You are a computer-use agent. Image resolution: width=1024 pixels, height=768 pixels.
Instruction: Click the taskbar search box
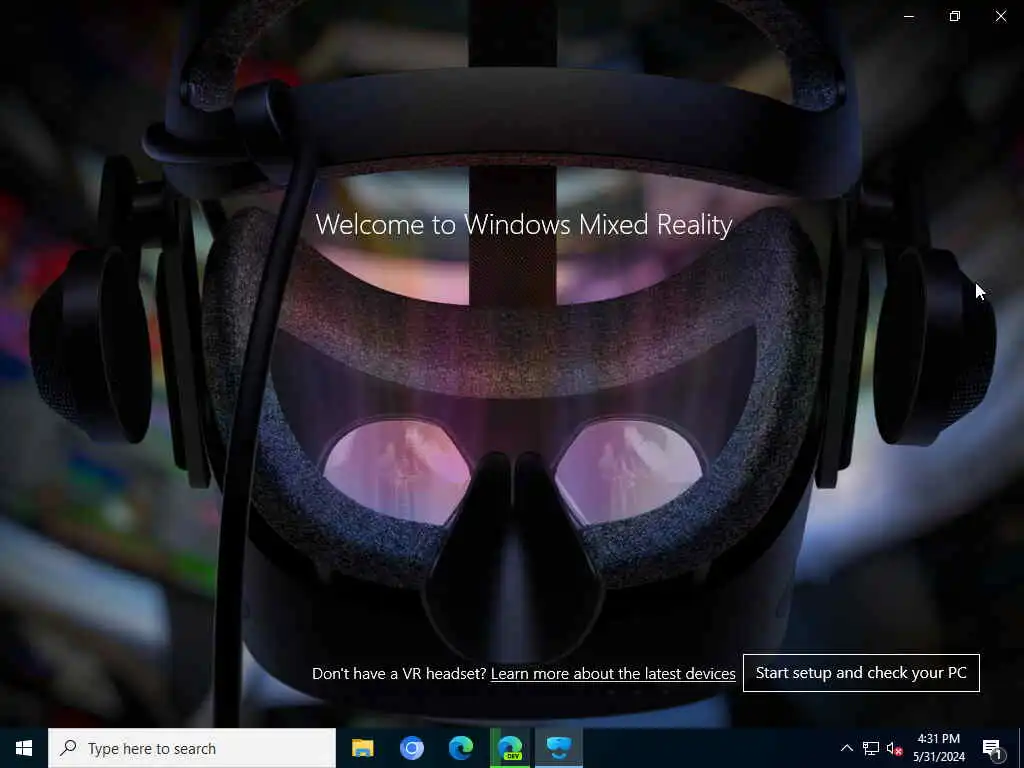click(x=192, y=748)
